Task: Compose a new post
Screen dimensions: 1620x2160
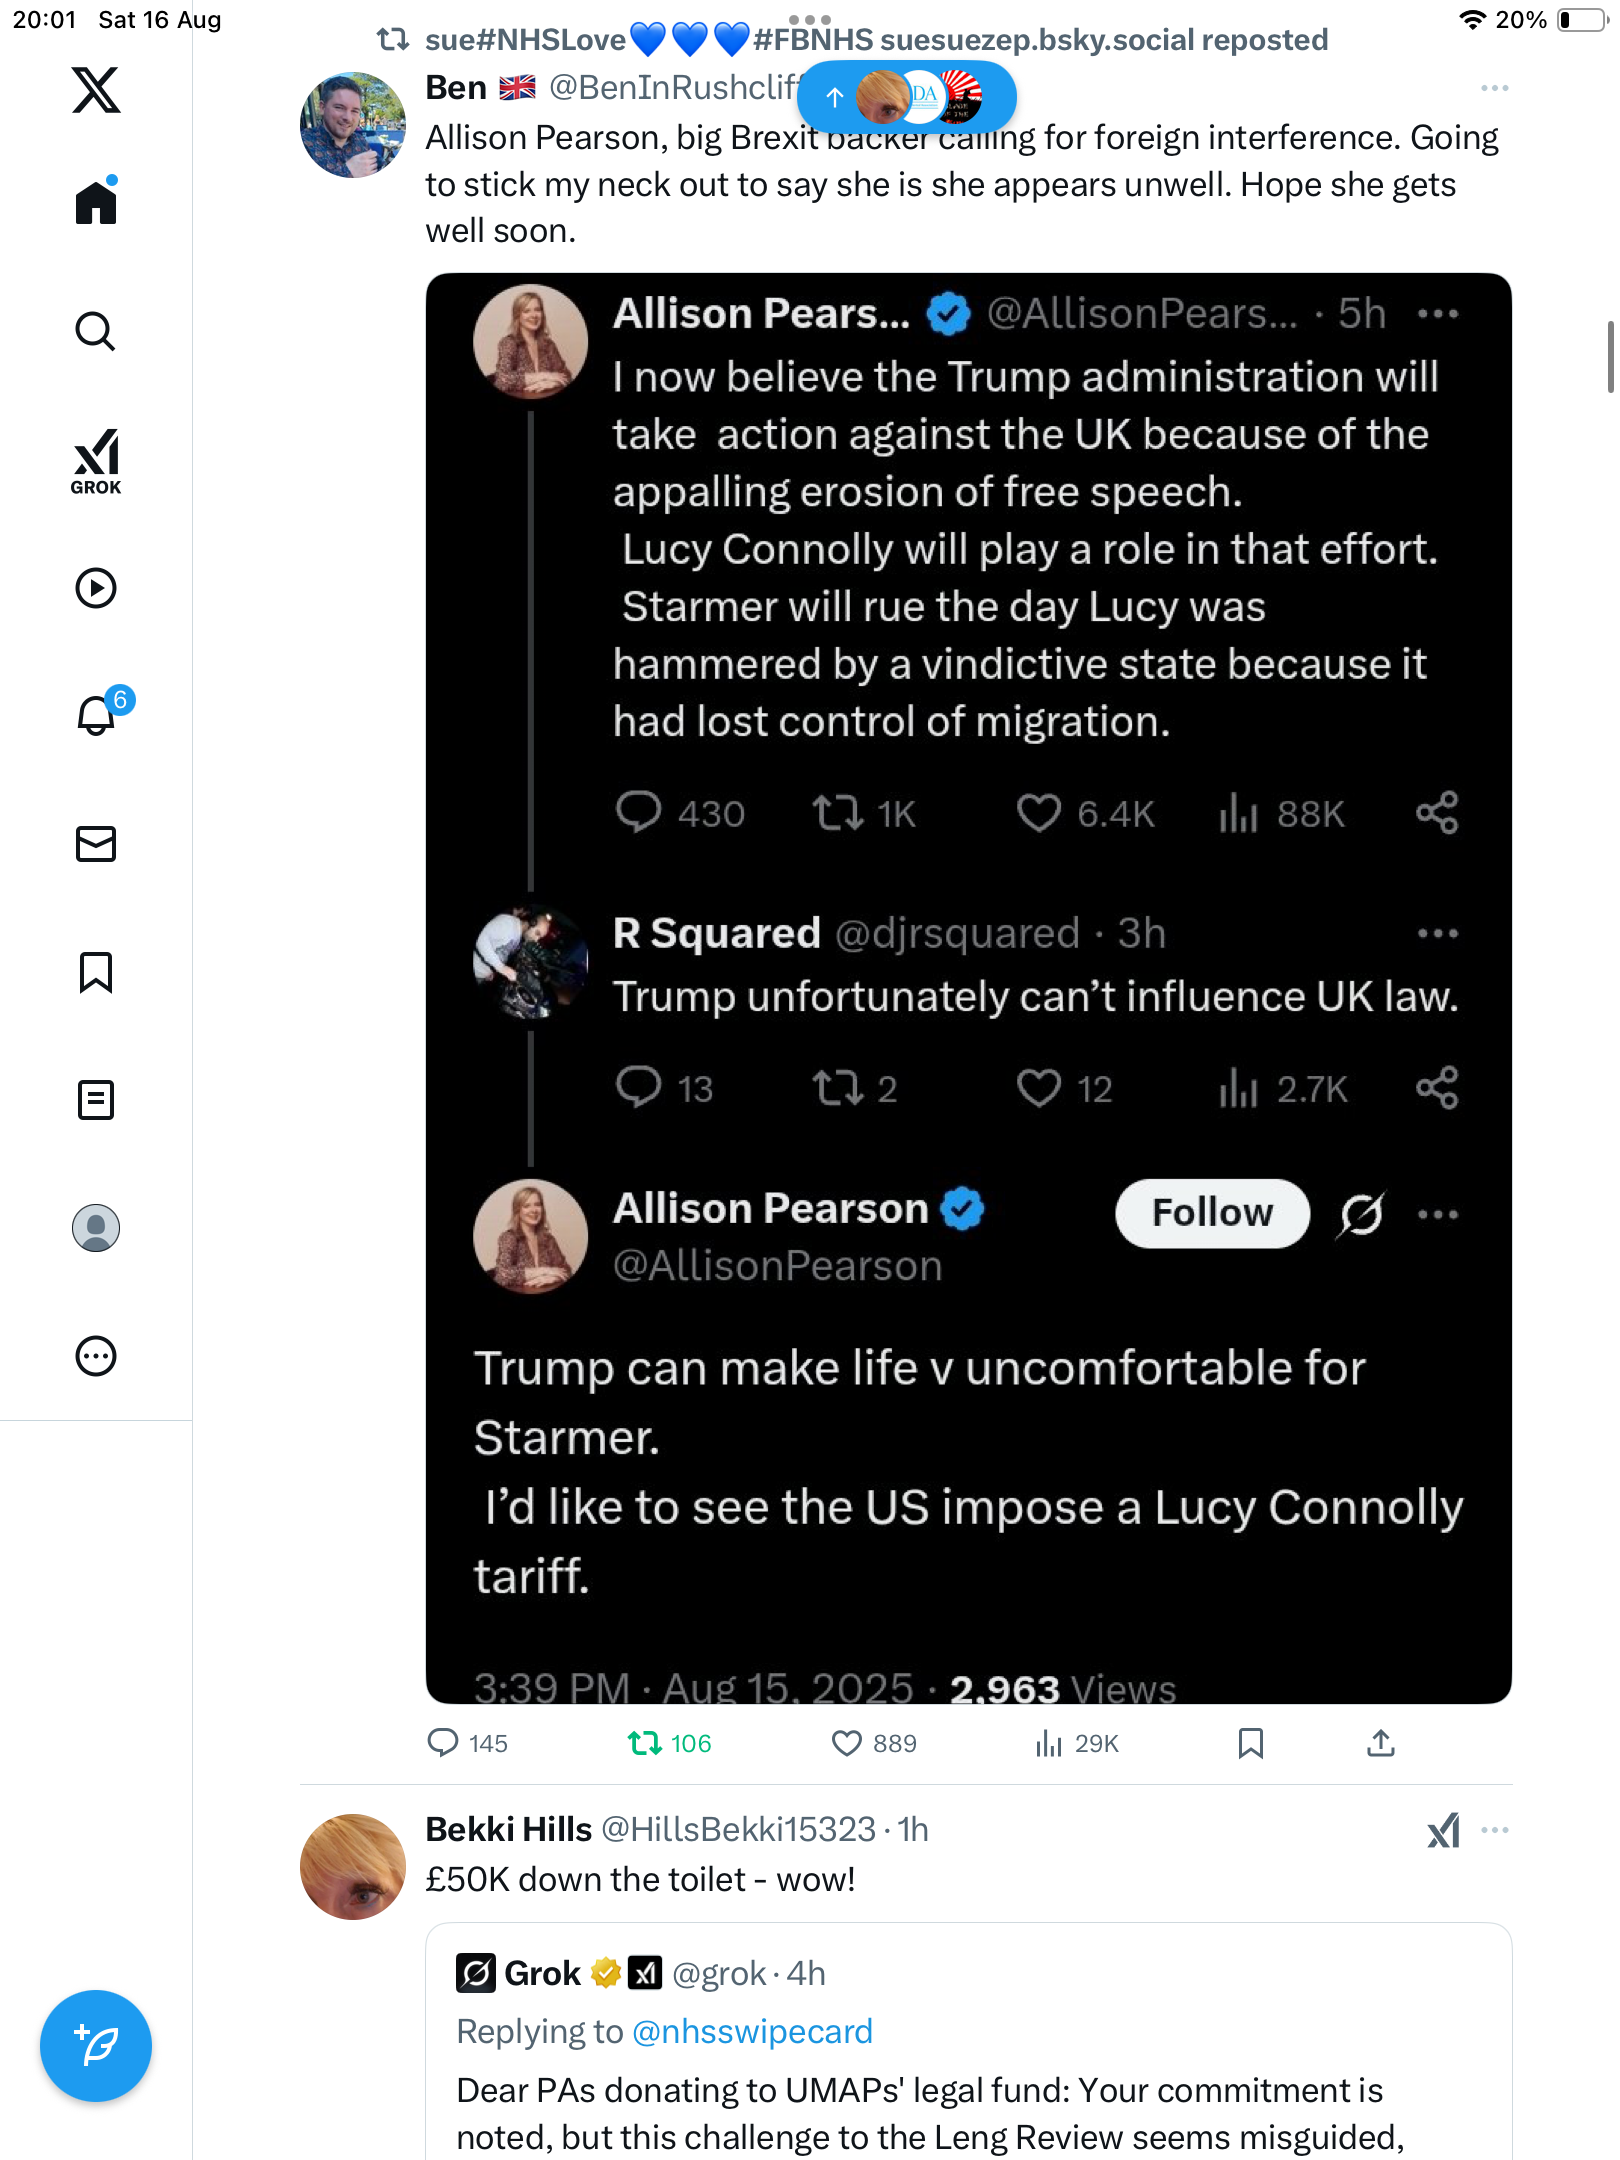Action: pos(96,2046)
